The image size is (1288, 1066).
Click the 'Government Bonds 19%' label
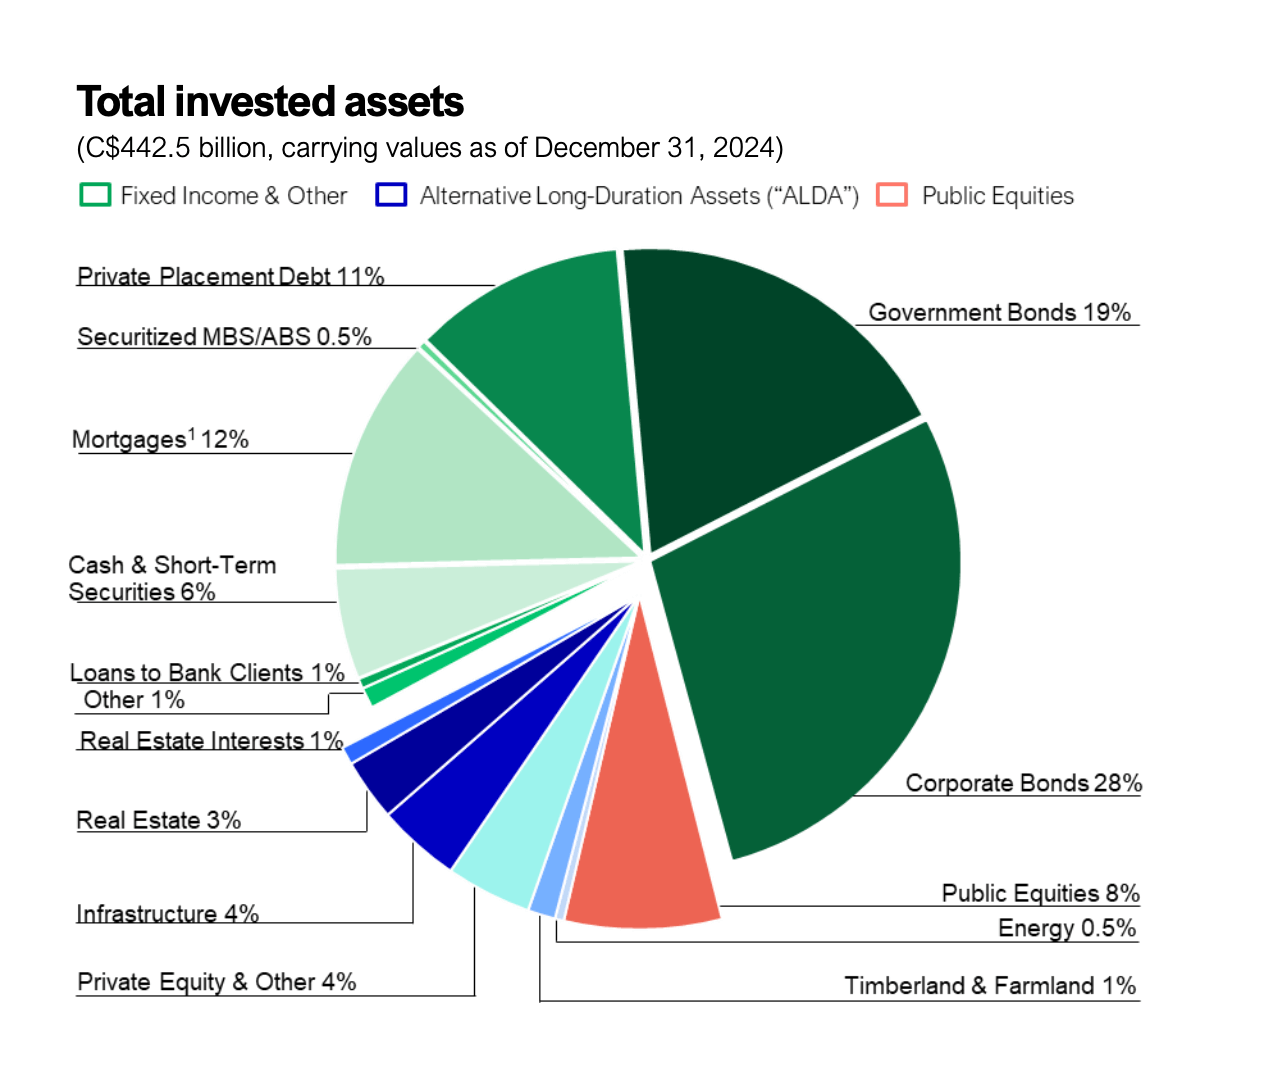(x=999, y=313)
